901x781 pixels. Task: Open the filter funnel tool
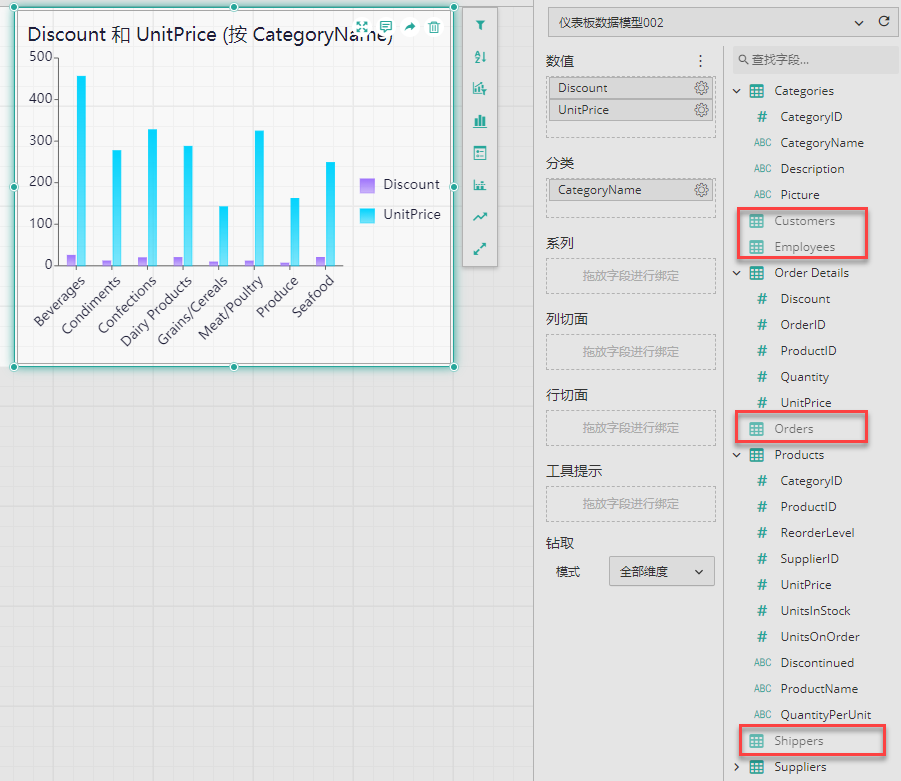pyautogui.click(x=480, y=25)
